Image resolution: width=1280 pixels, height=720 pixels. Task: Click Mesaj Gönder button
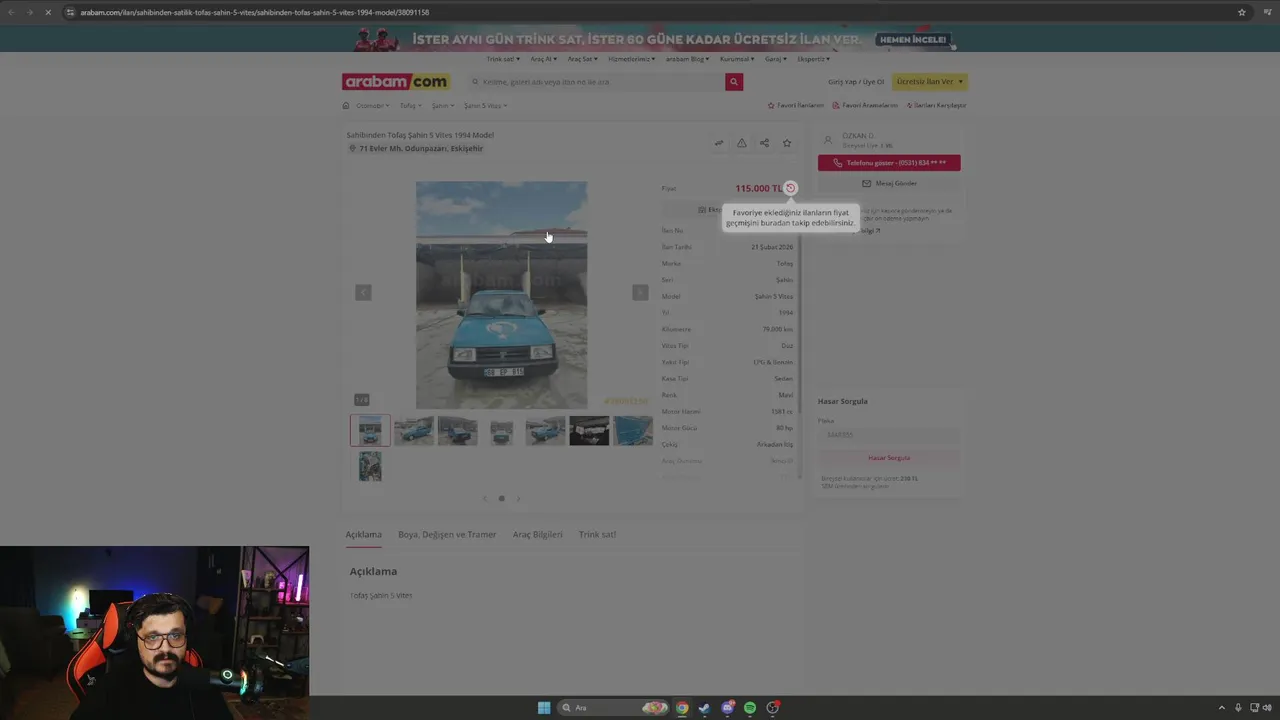click(889, 183)
